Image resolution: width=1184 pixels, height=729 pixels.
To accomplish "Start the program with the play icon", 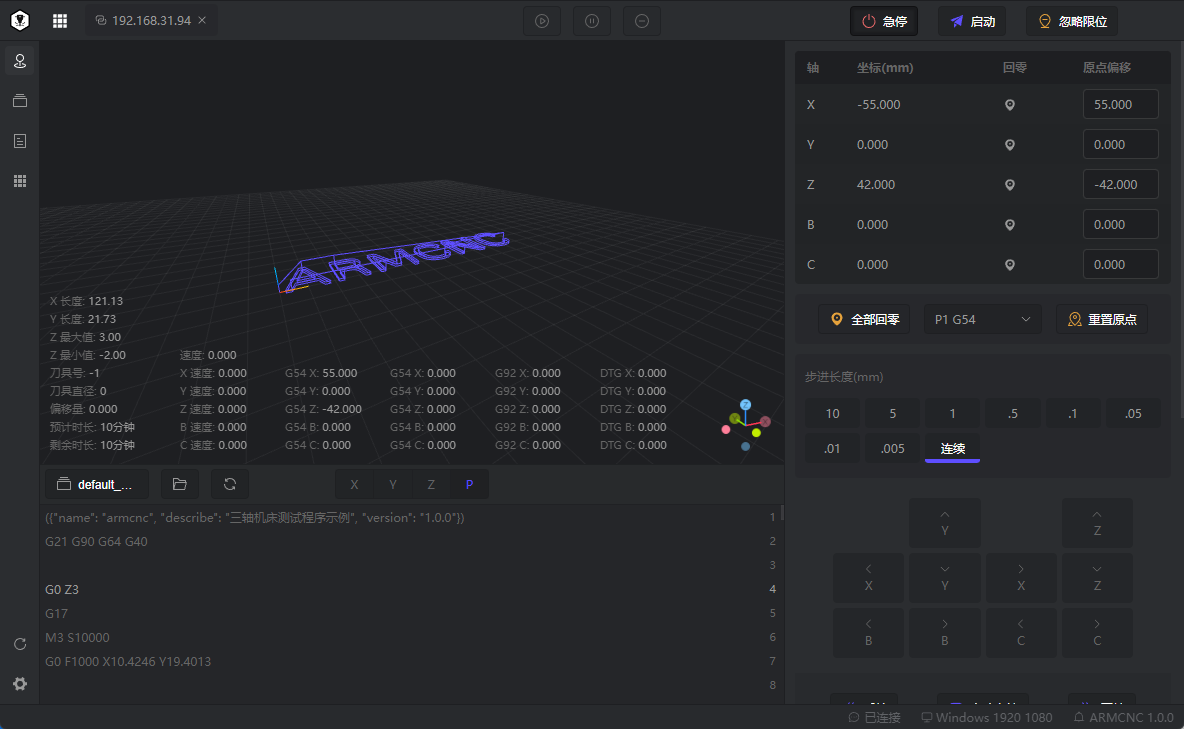I will coord(542,21).
